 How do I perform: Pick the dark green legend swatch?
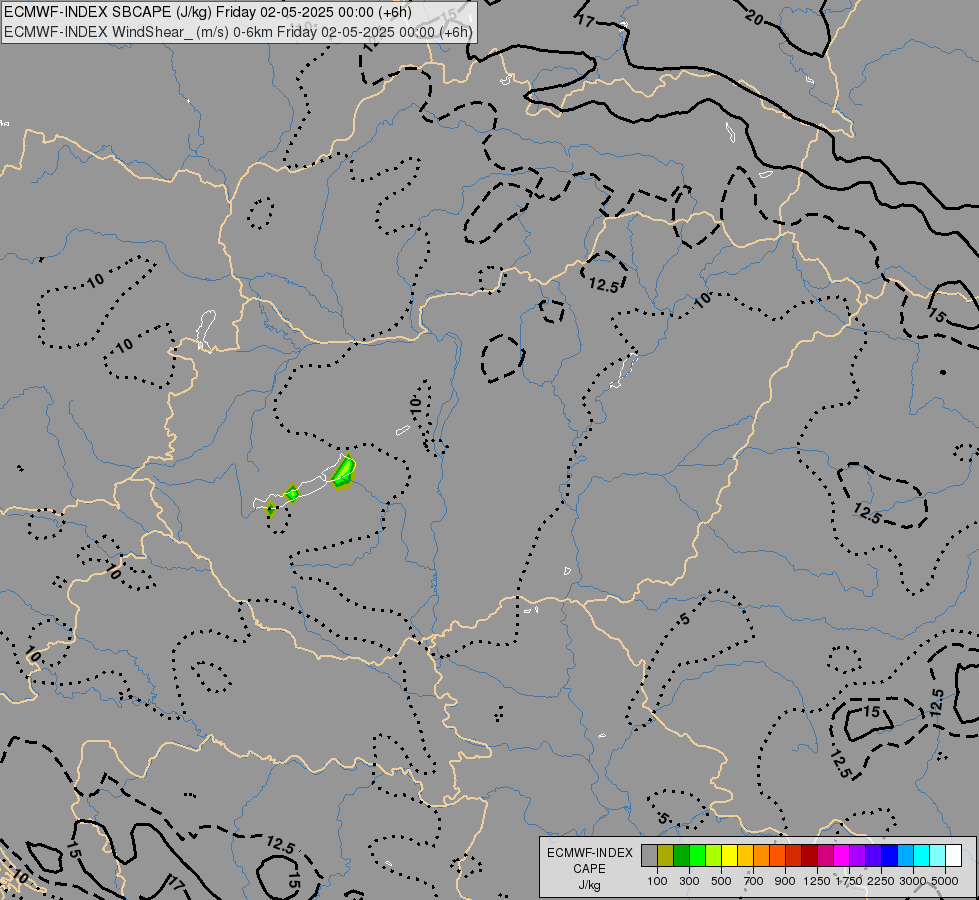(682, 856)
